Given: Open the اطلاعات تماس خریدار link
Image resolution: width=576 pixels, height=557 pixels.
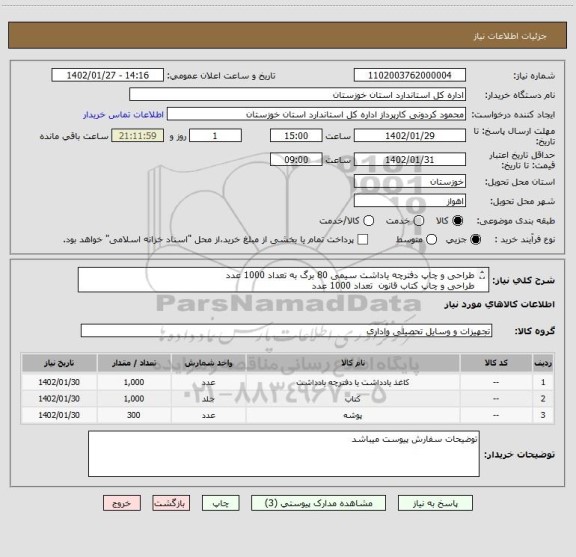Looking at the screenshot, I should [x=123, y=115].
